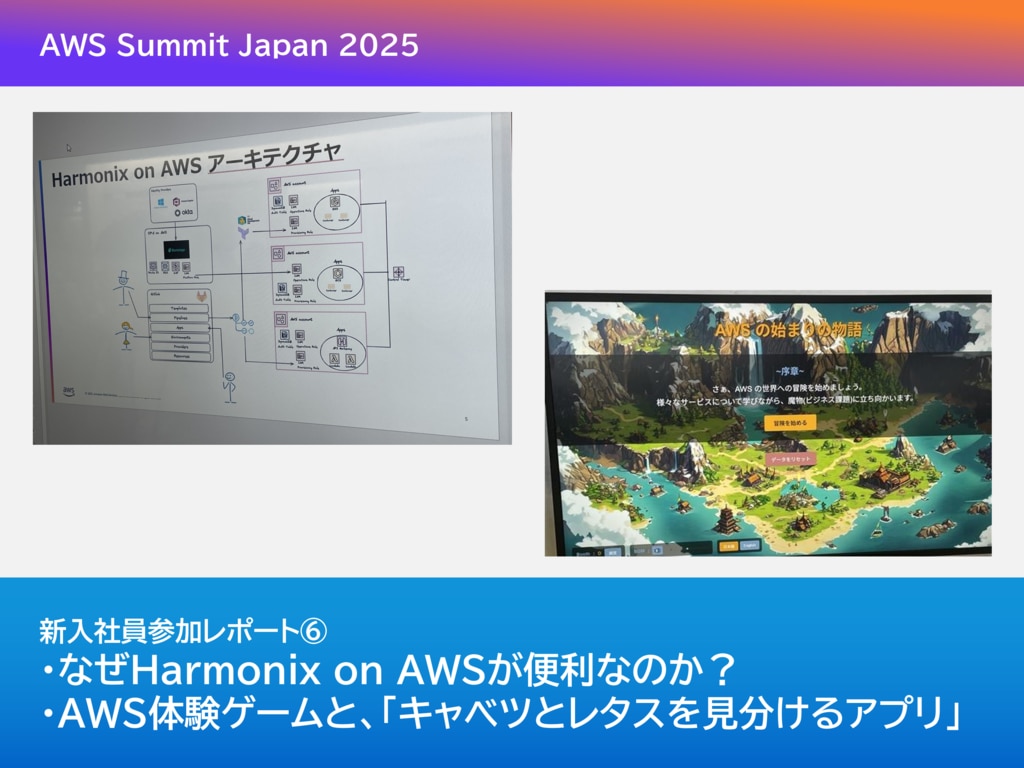1024x768 pixels.
Task: Open the AWS adventure game photo
Action: pos(768,424)
